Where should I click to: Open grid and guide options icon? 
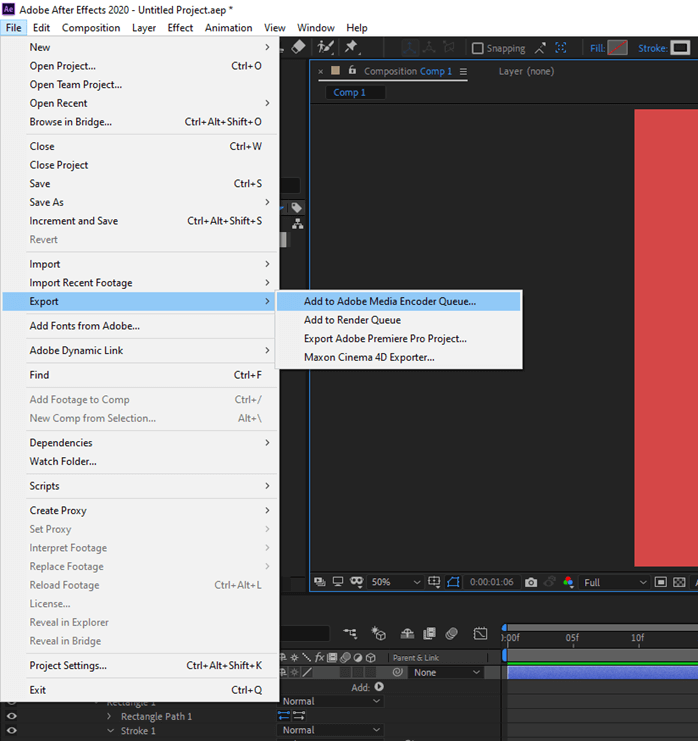(434, 582)
